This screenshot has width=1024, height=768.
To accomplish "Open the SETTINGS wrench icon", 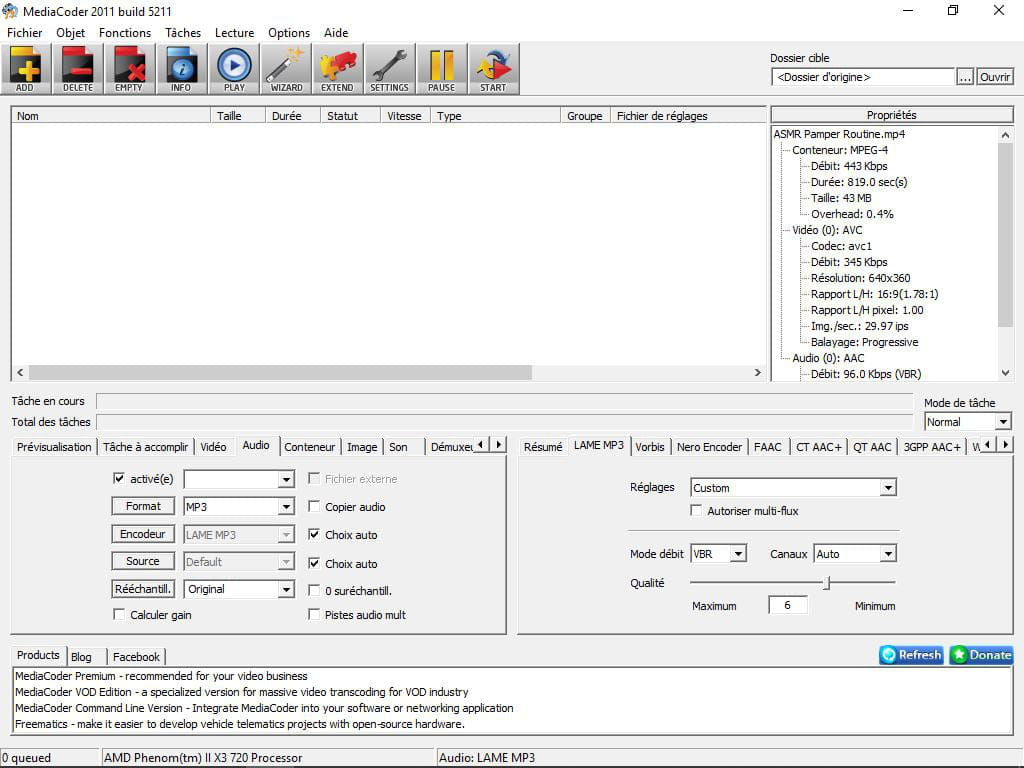I will [389, 69].
